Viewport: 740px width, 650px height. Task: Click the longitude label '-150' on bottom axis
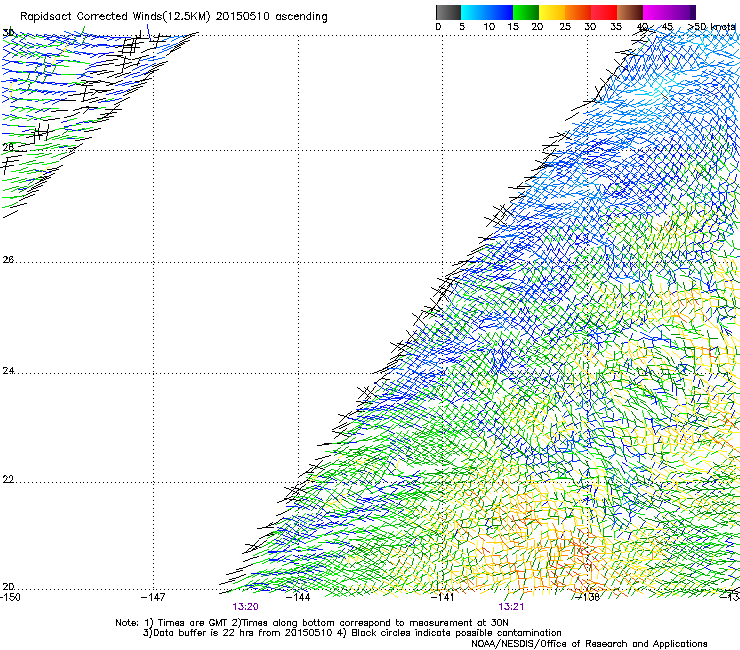coord(11,597)
